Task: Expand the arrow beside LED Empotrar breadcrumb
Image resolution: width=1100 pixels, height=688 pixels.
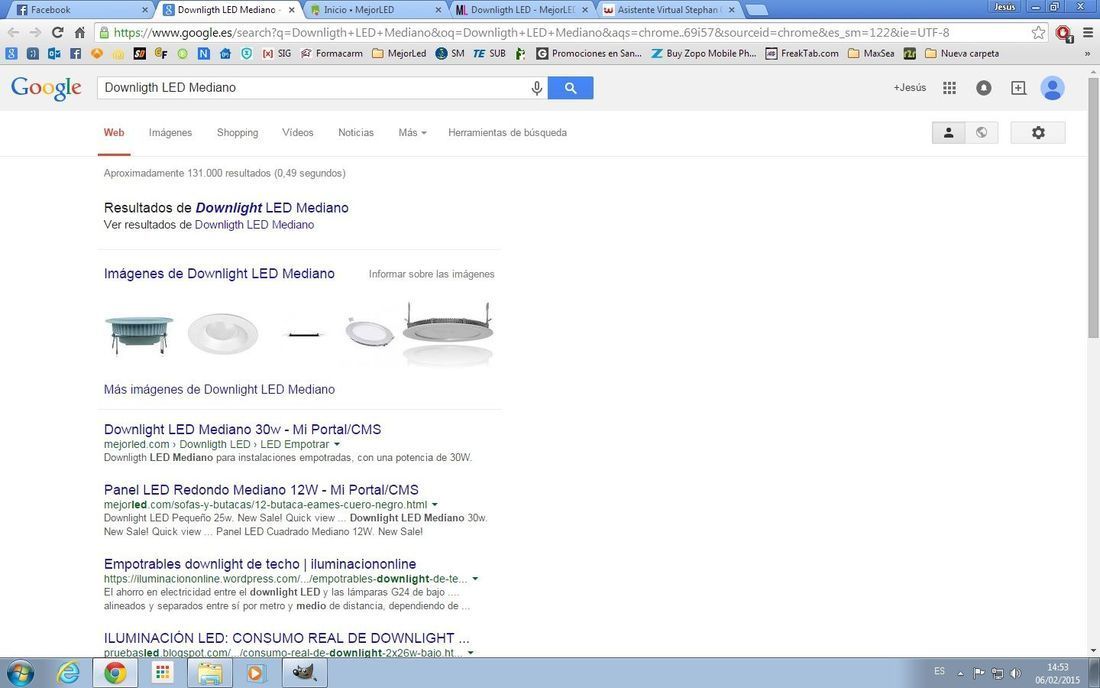Action: click(x=337, y=445)
